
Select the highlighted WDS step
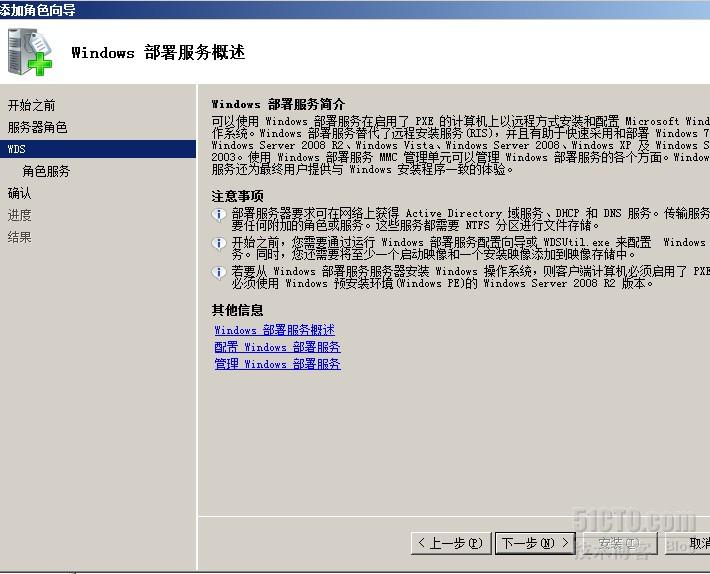(x=98, y=149)
